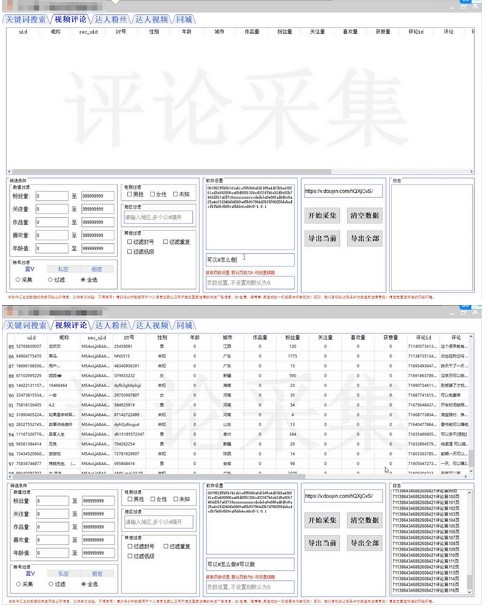Image resolution: width=488 pixels, height=611 pixels.
Task: Open 达人视频 tab in lower window
Action: [152, 325]
